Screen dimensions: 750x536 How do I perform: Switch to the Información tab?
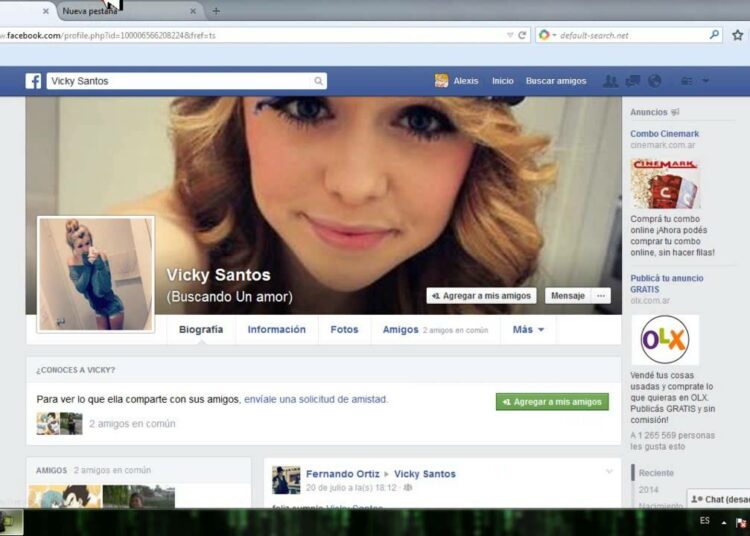point(276,330)
